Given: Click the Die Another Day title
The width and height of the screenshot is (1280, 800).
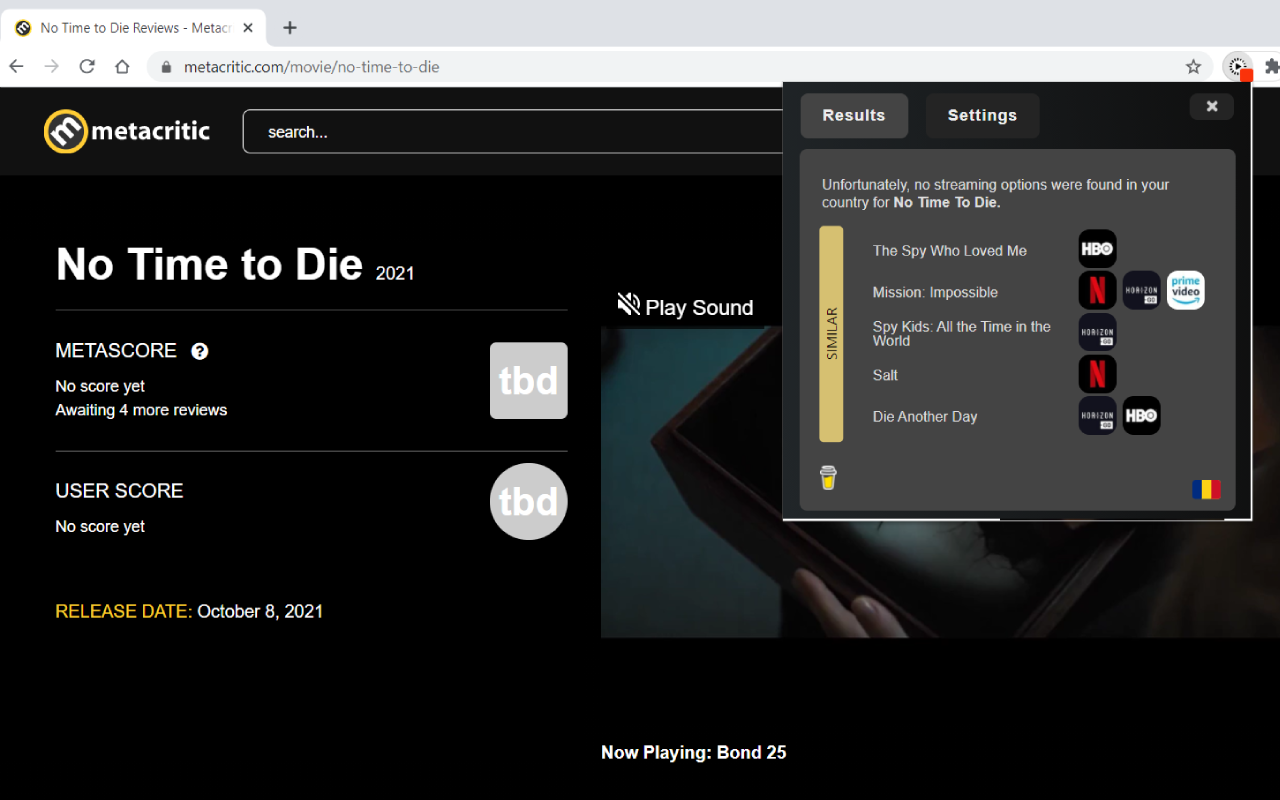Looking at the screenshot, I should pos(925,417).
